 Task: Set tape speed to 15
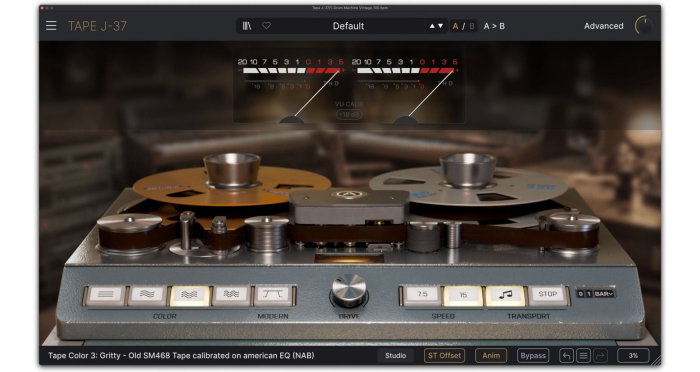[x=463, y=295]
